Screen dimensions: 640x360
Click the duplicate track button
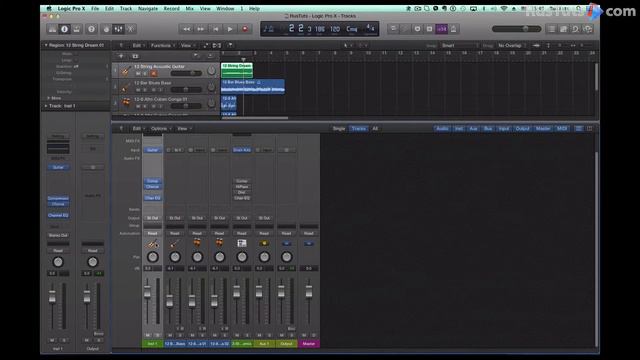pos(135,56)
